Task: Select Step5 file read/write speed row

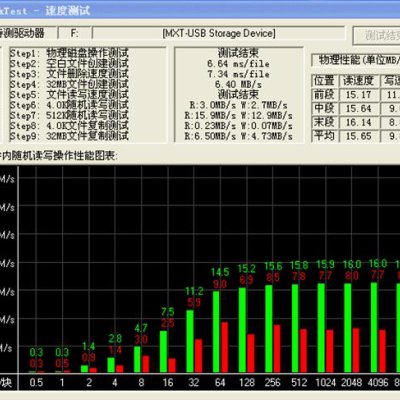Action: click(x=69, y=94)
